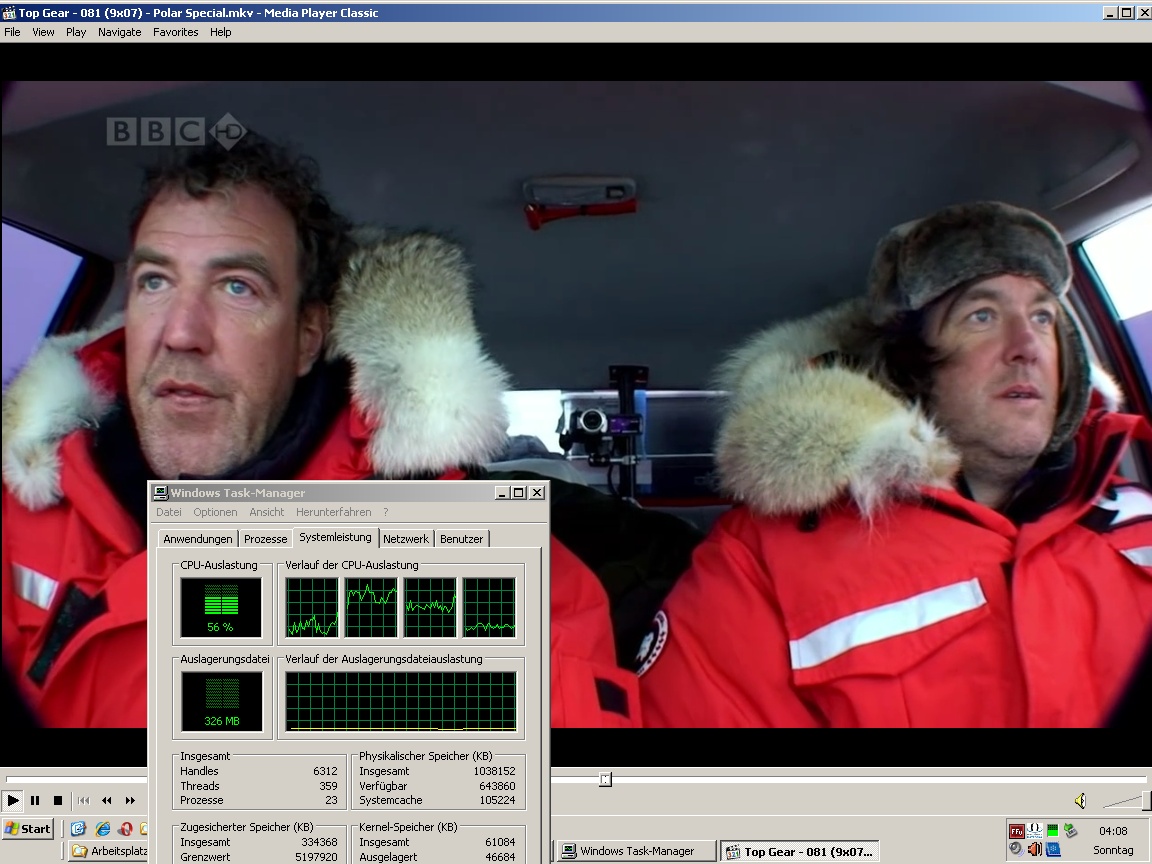Pause the video playback
The image size is (1152, 864).
35,800
